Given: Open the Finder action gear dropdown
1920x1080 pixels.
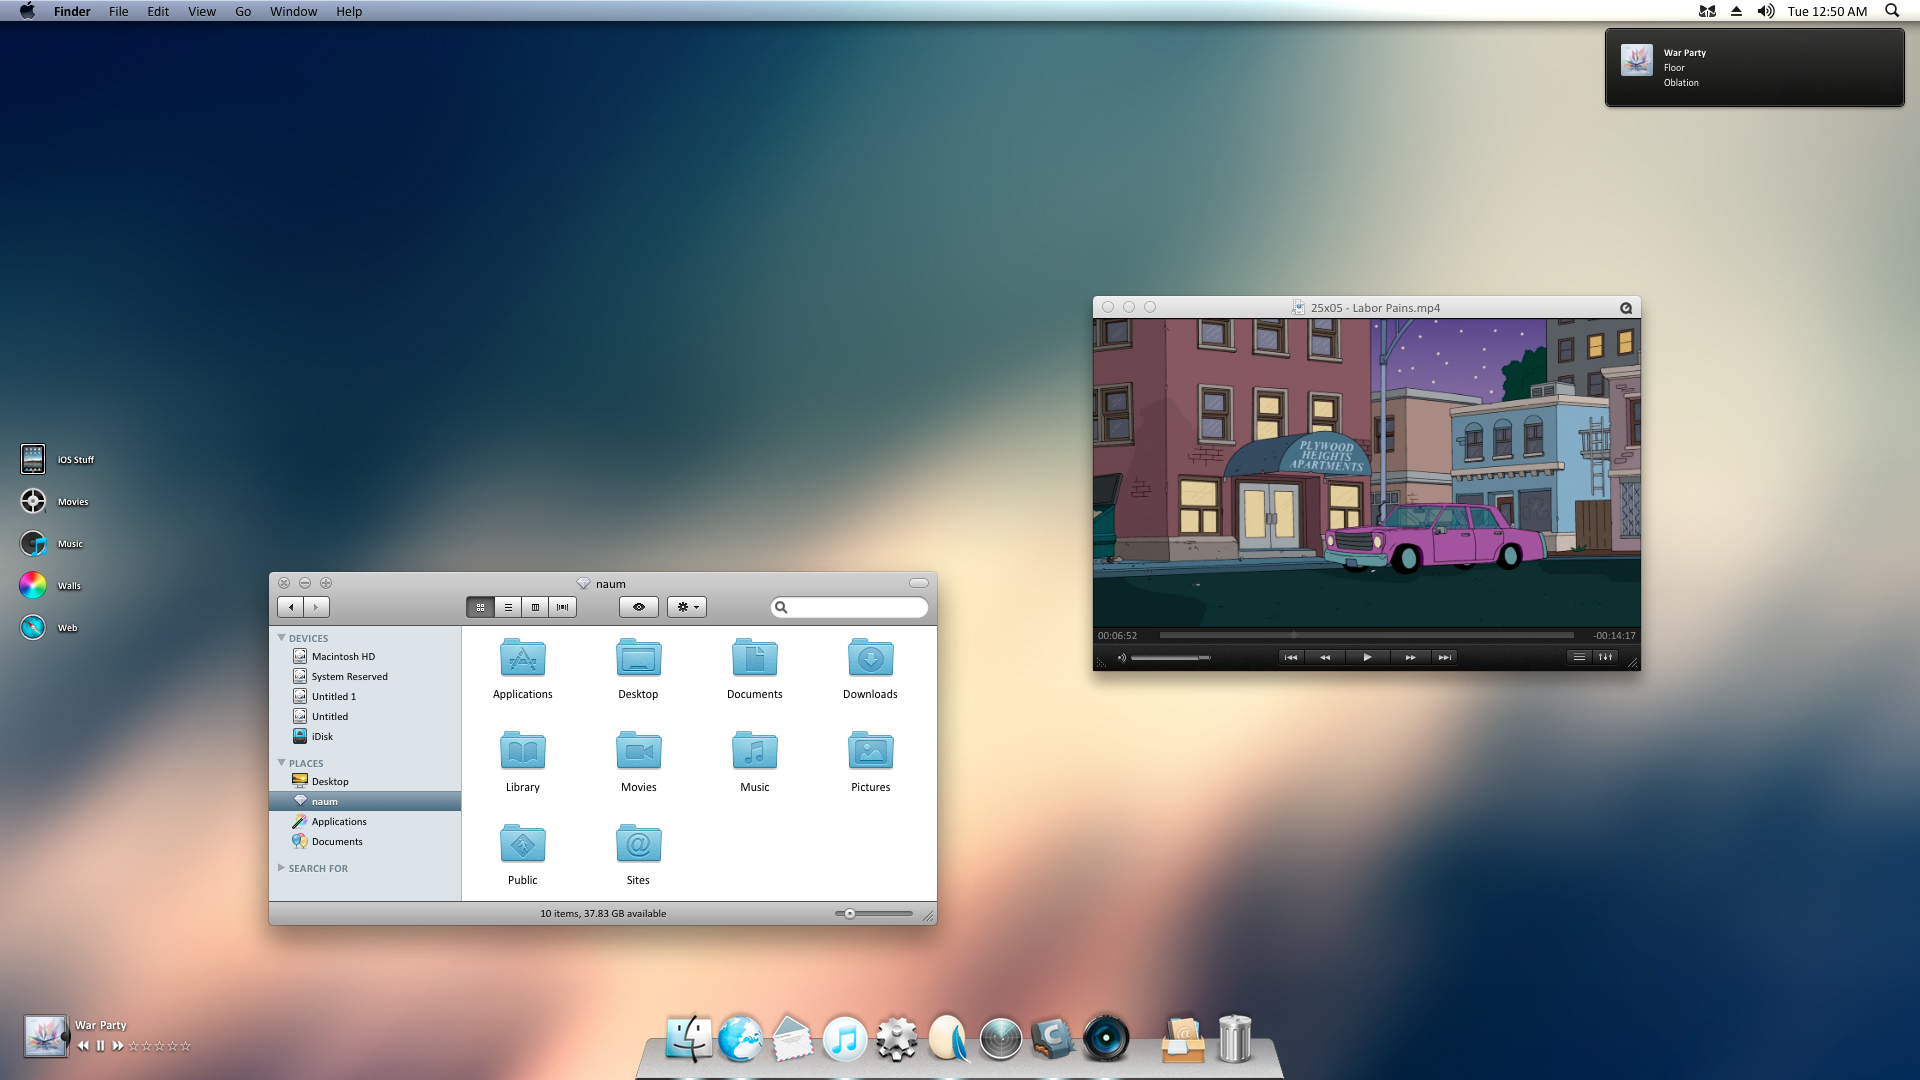Looking at the screenshot, I should pos(687,607).
